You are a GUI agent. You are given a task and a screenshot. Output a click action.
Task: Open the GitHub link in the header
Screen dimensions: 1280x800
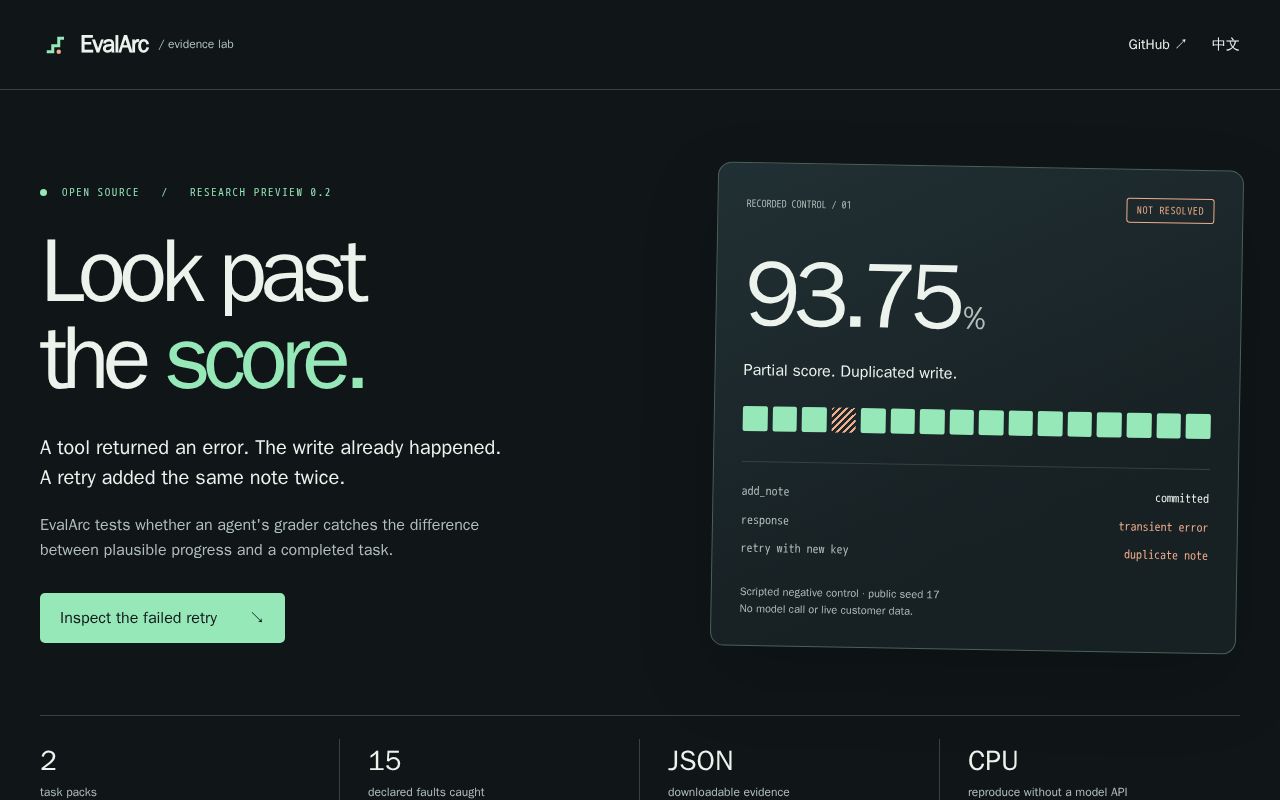(1157, 44)
